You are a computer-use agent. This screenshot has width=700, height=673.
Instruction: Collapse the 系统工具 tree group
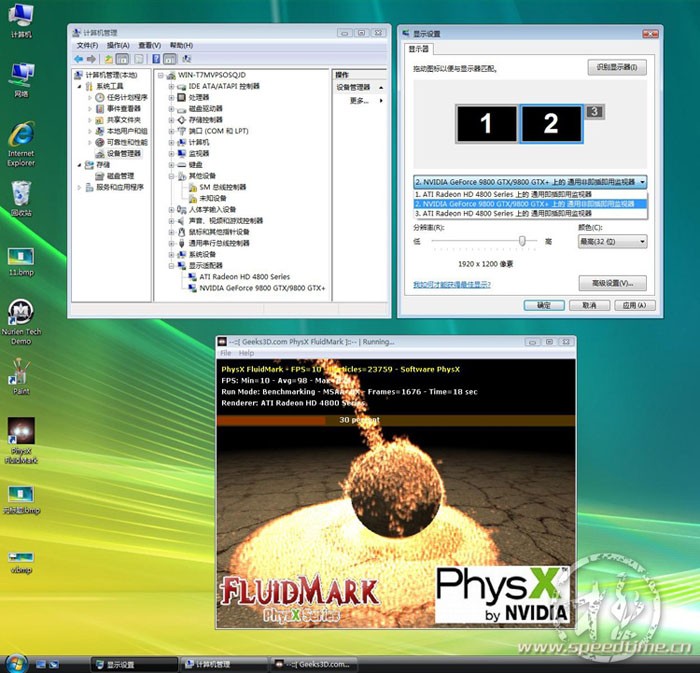point(79,86)
